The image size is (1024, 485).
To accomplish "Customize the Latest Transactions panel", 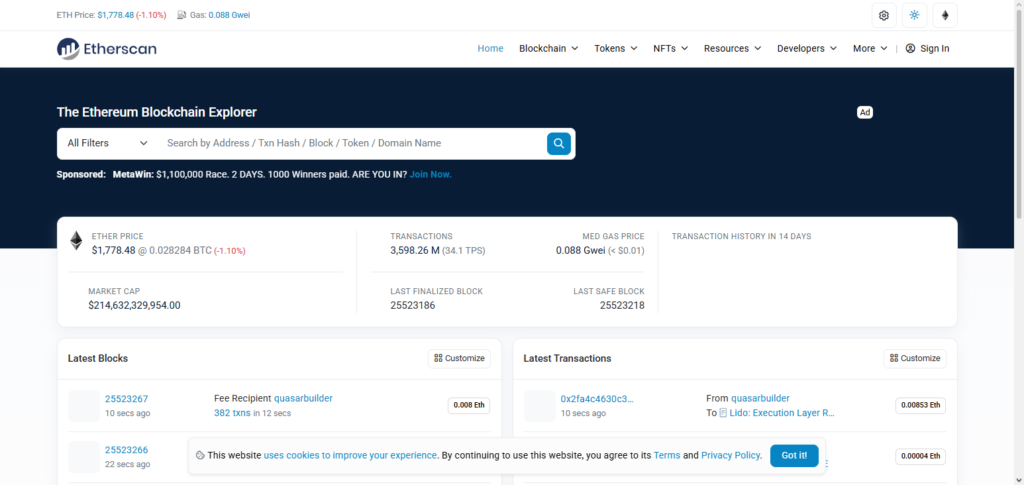I will click(915, 358).
